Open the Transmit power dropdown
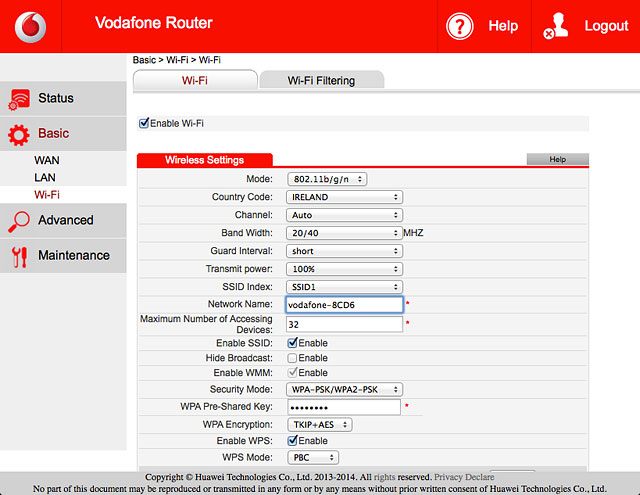Viewport: 640px width, 495px height. pos(344,269)
